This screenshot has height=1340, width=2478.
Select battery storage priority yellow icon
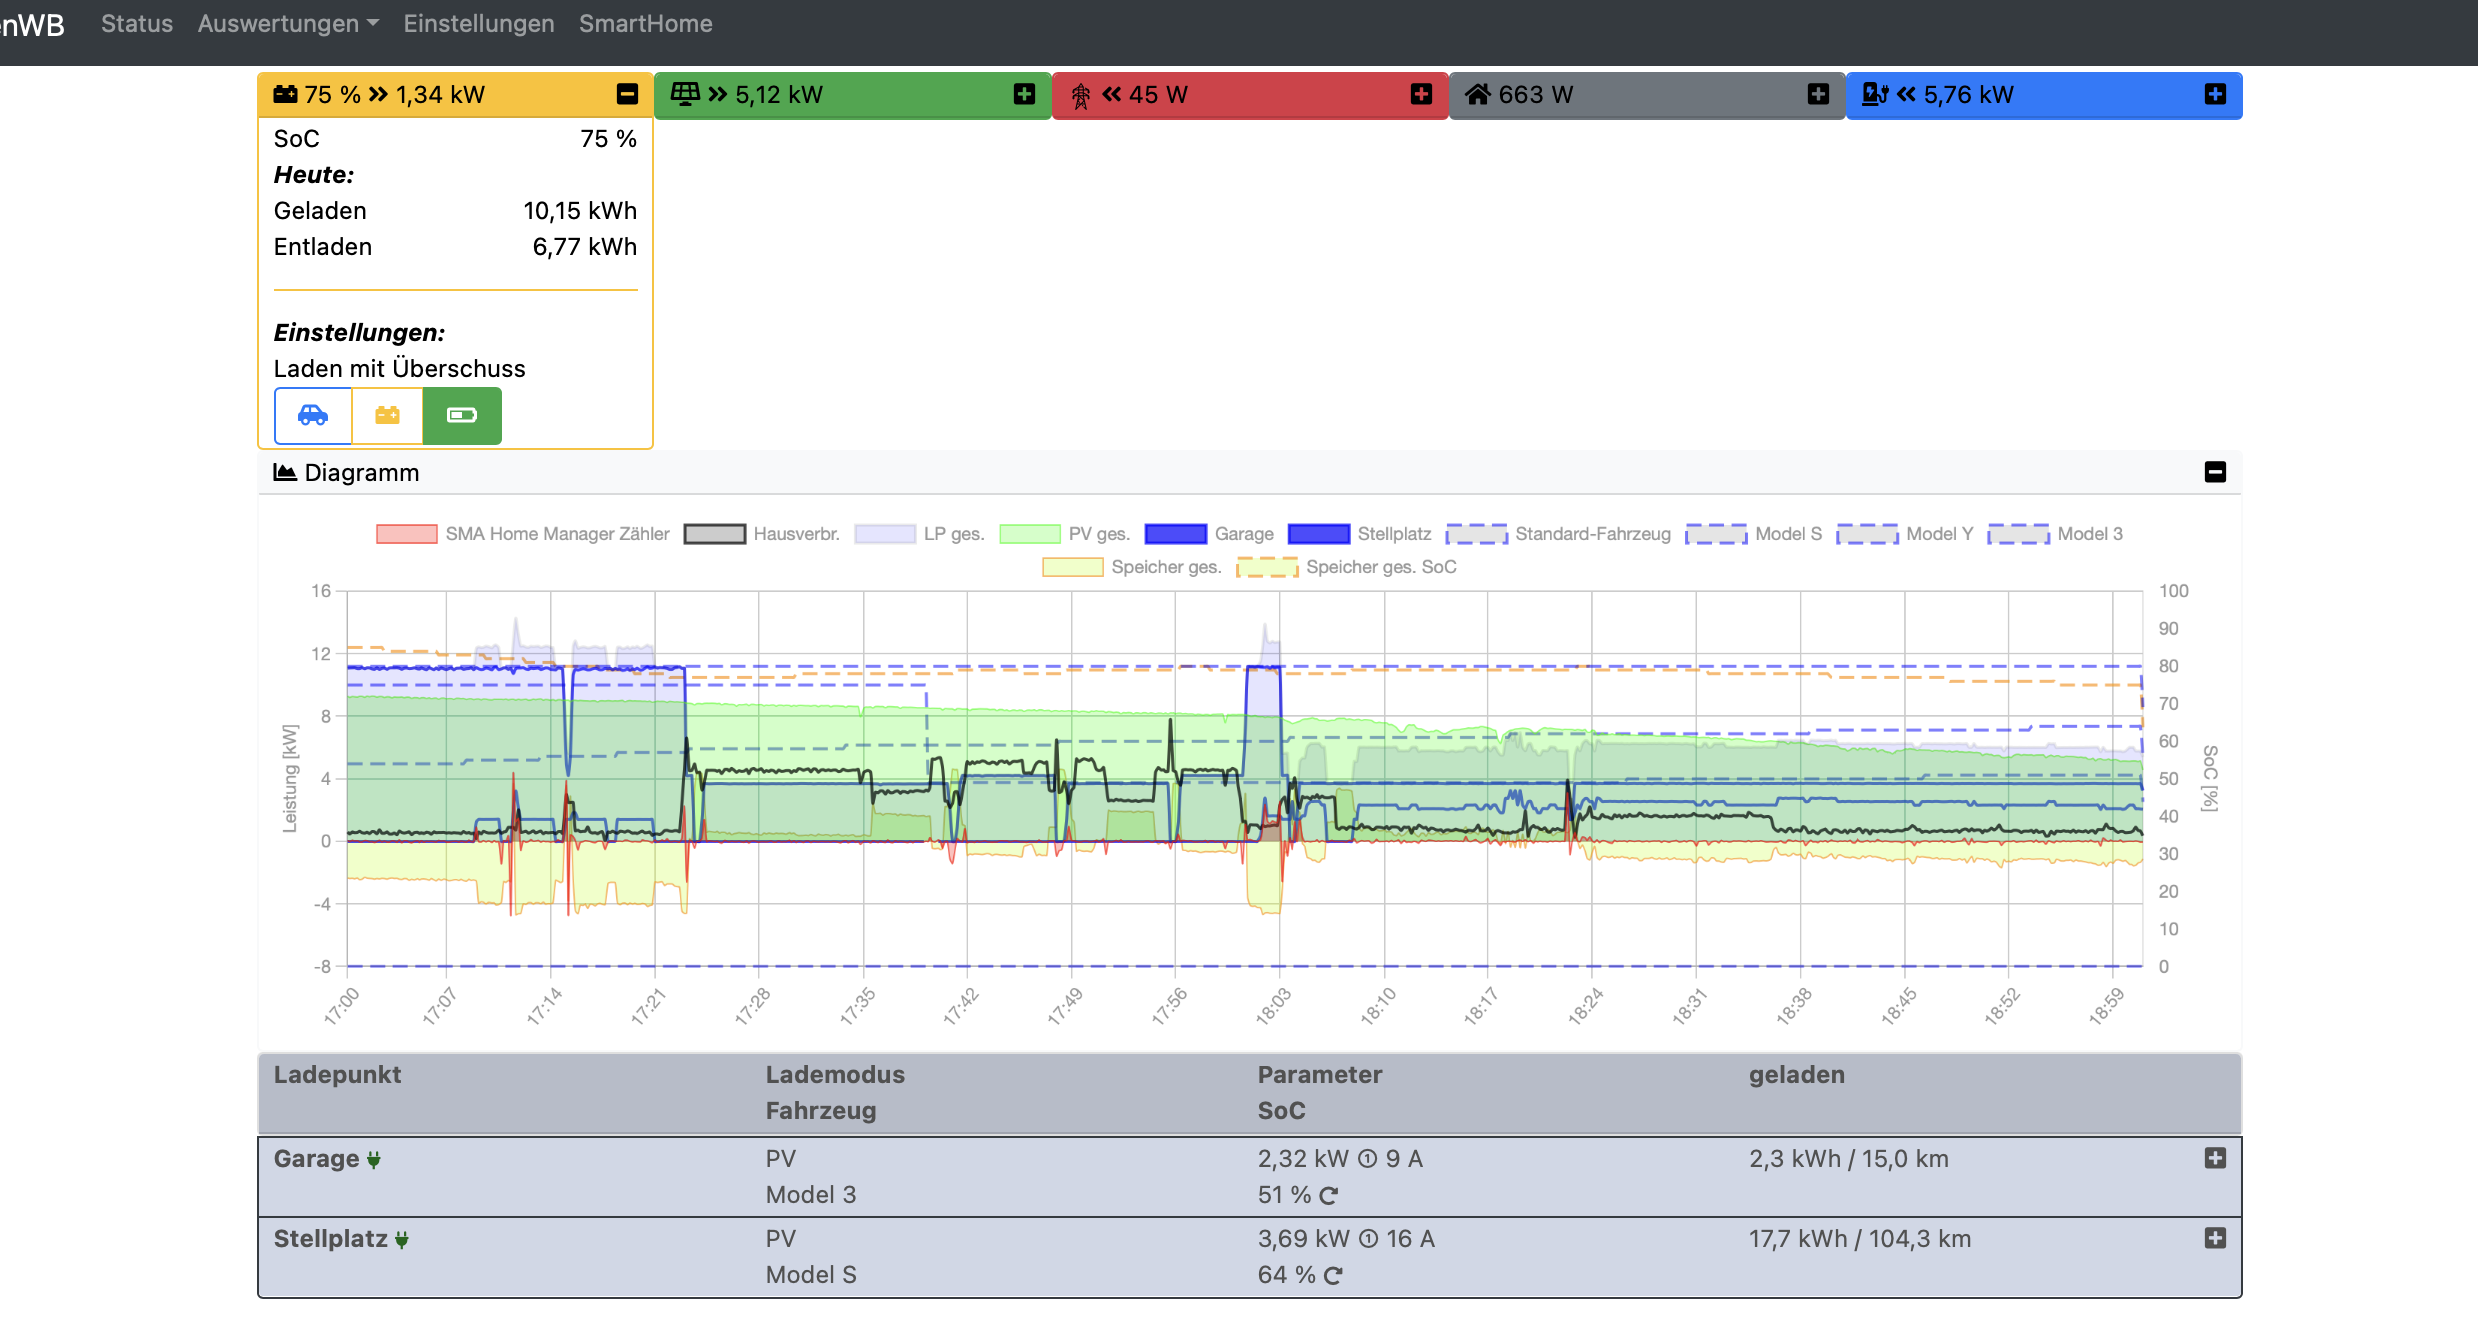387,415
